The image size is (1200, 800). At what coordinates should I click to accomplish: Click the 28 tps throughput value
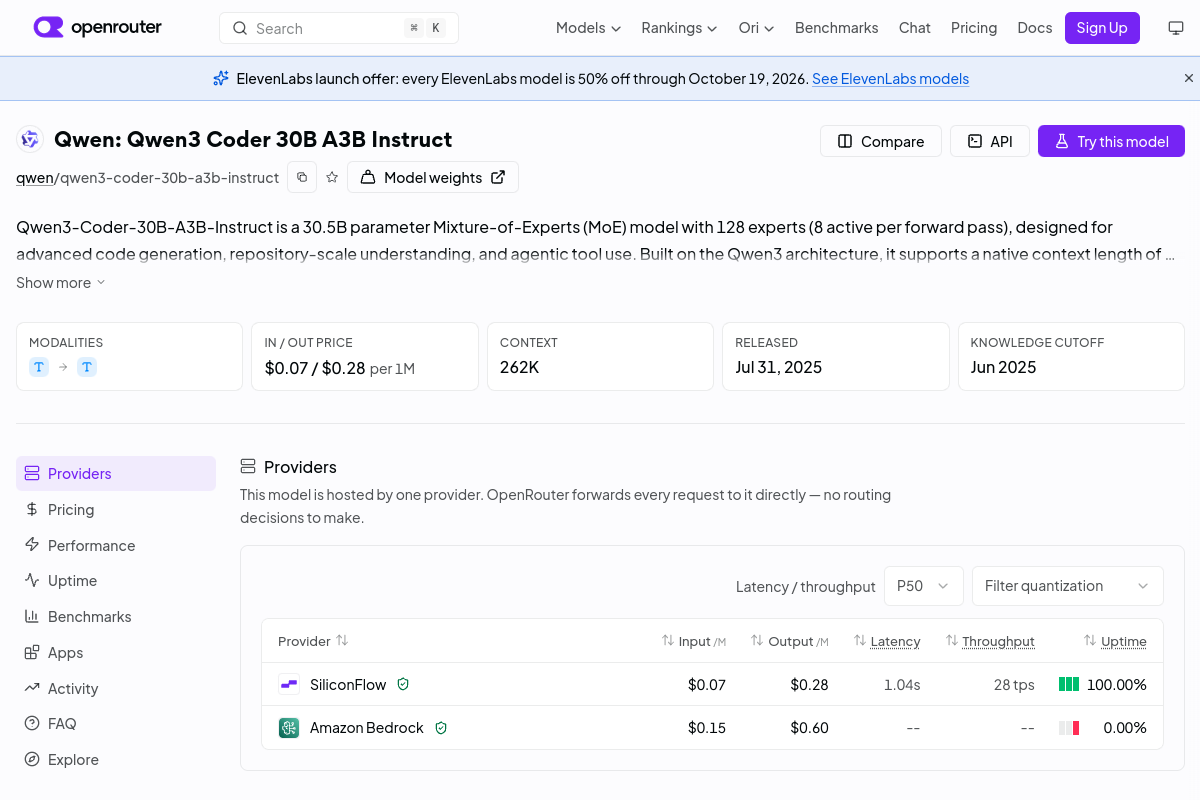pyautogui.click(x=1014, y=685)
